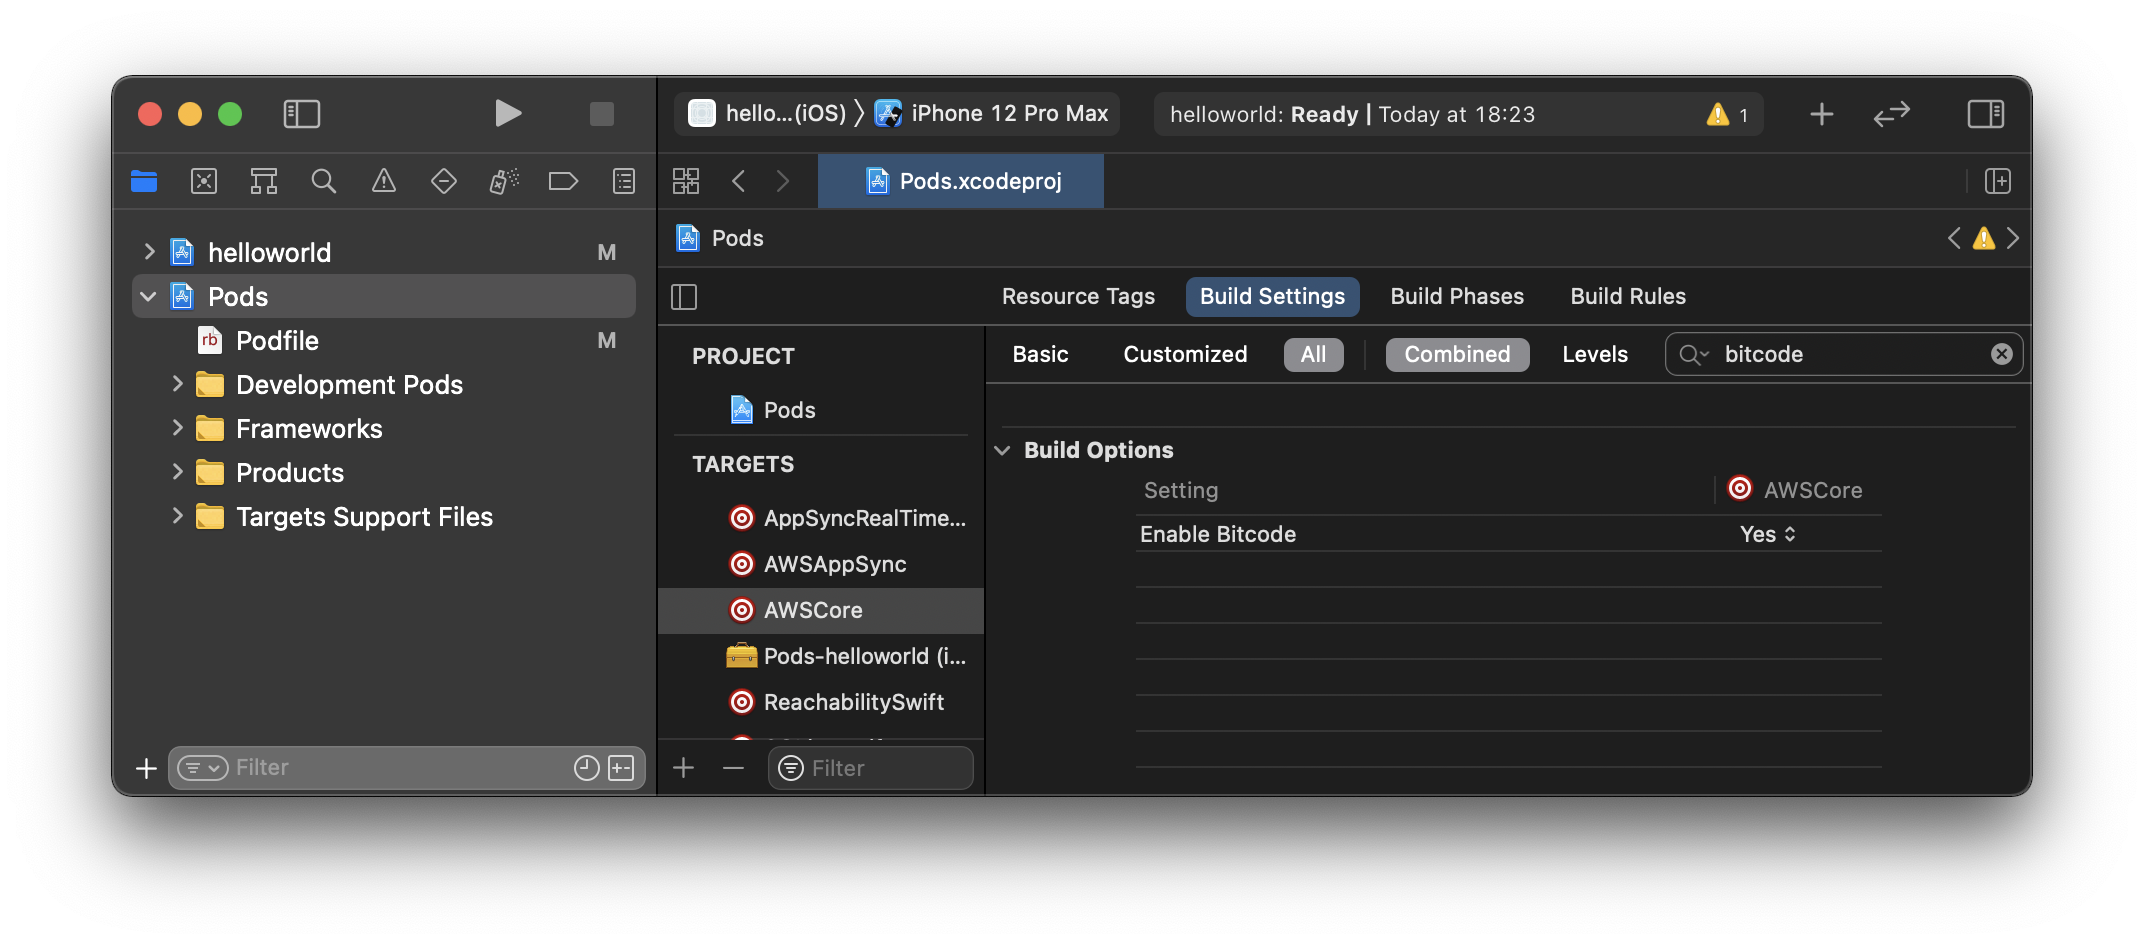Change Enable Bitcode Yes value
This screenshot has width=2144, height=944.
[1768, 534]
